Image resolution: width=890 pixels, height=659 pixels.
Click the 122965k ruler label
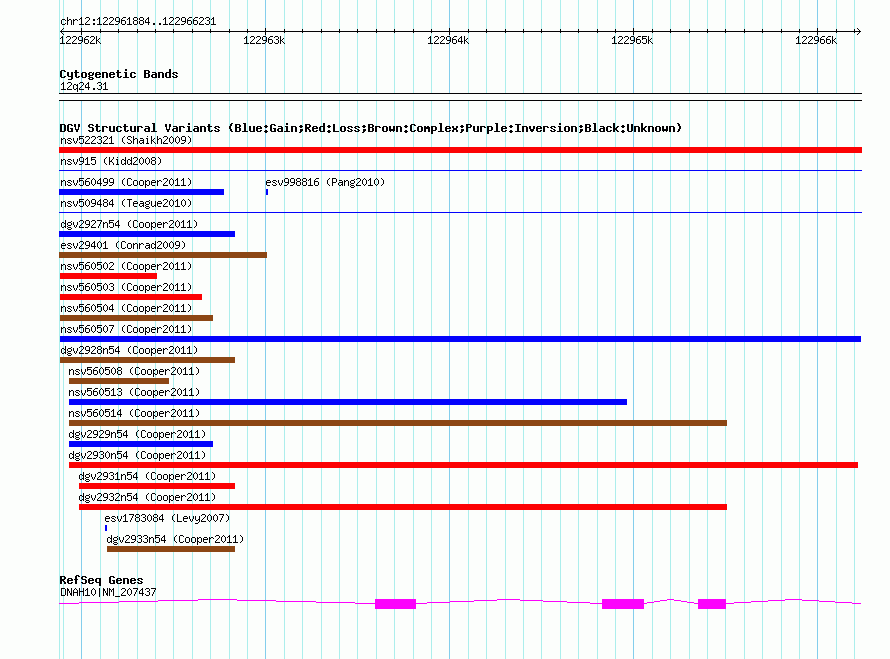pyautogui.click(x=632, y=40)
